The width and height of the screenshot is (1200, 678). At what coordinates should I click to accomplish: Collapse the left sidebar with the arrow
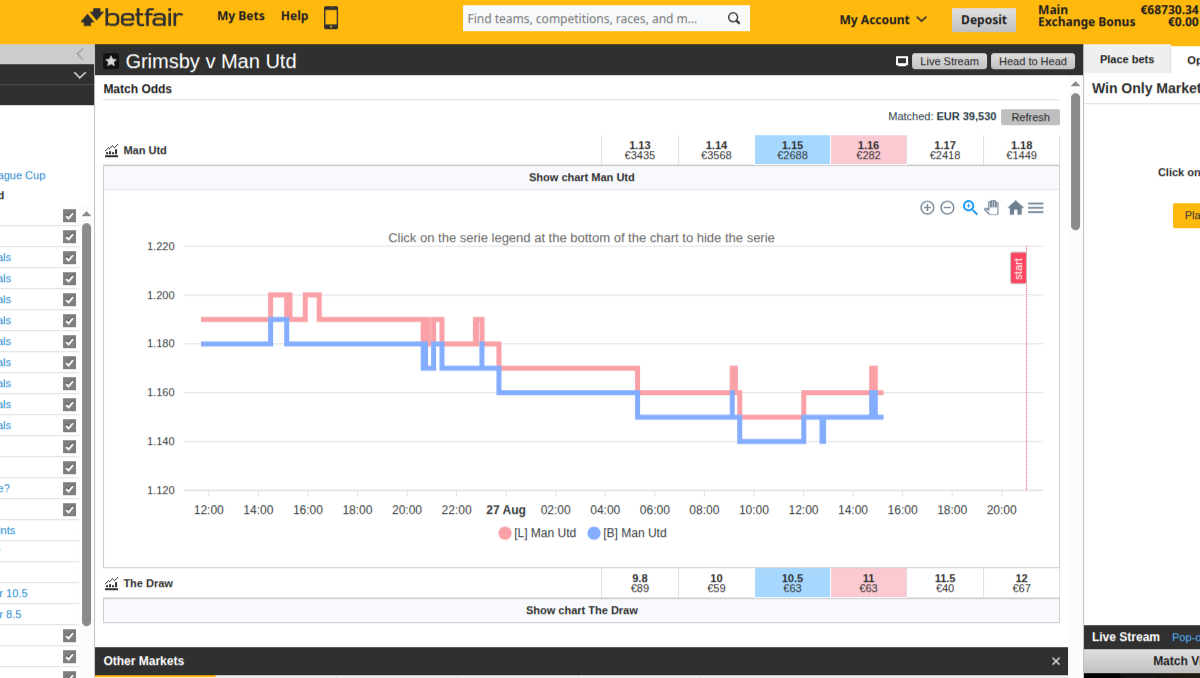click(x=80, y=54)
